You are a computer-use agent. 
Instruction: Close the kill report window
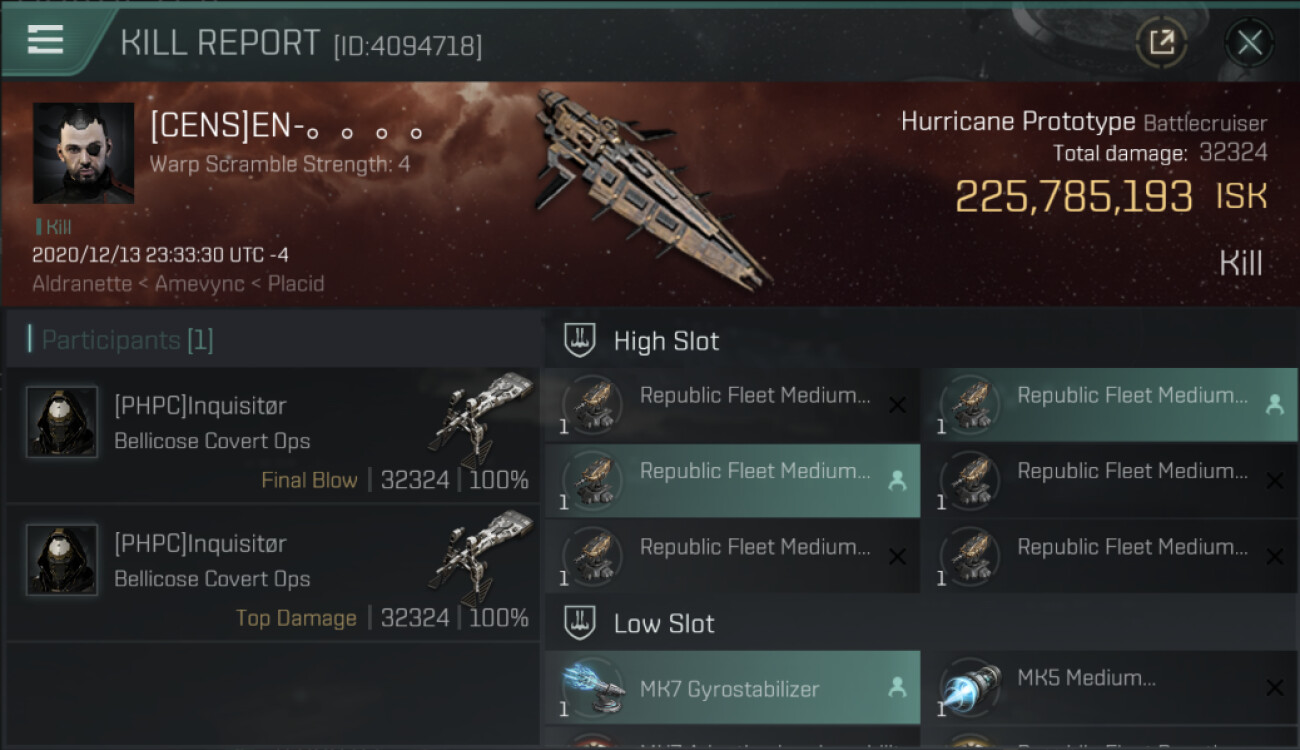1249,42
